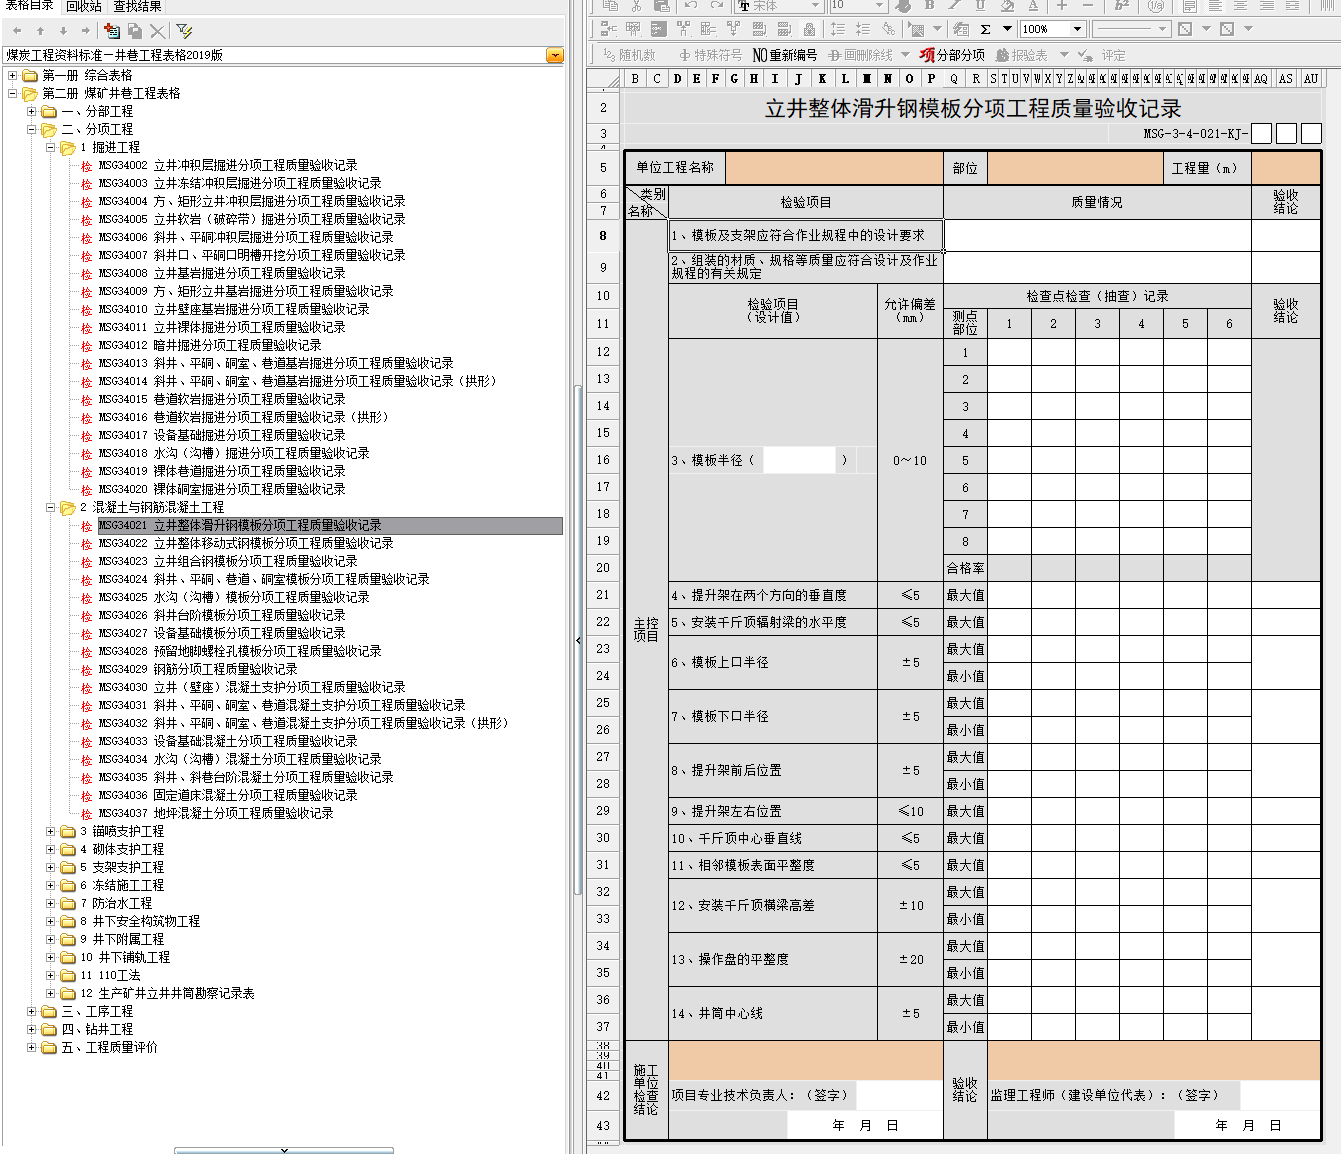Click the 报验表 tool button
1341x1154 pixels.
1022,55
